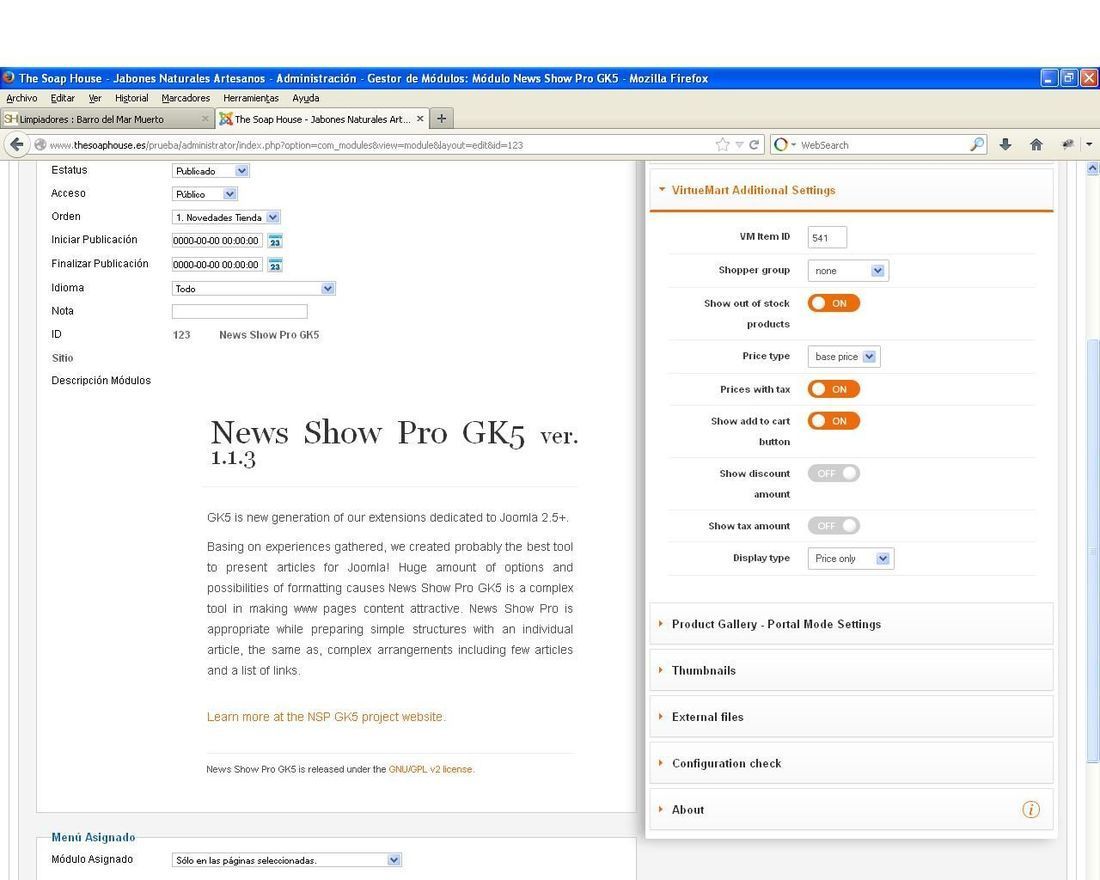The height and width of the screenshot is (880, 1100).
Task: Click the info icon in About panel
Action: (1031, 810)
